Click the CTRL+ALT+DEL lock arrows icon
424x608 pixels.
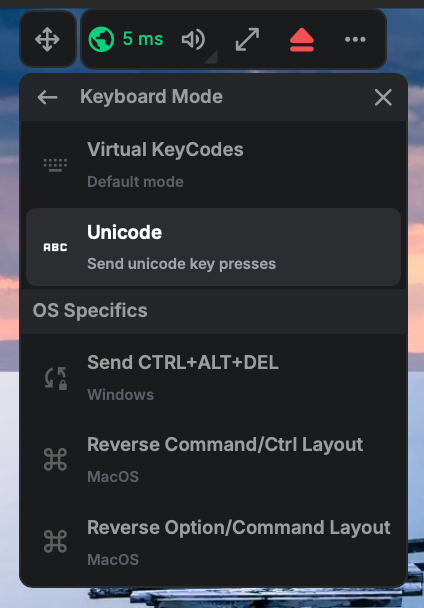[55, 378]
